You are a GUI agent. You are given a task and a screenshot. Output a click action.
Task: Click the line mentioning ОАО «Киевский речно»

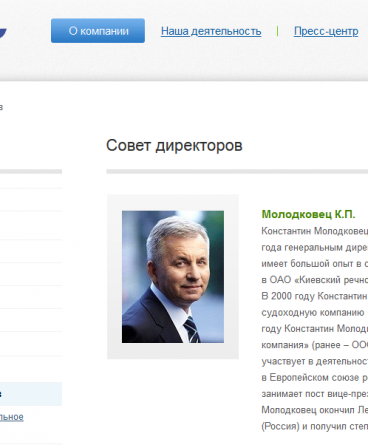click(315, 280)
